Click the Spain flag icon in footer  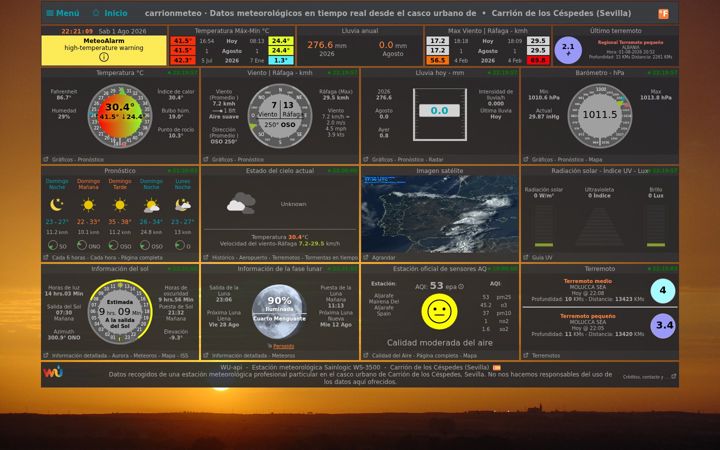pyautogui.click(x=496, y=367)
